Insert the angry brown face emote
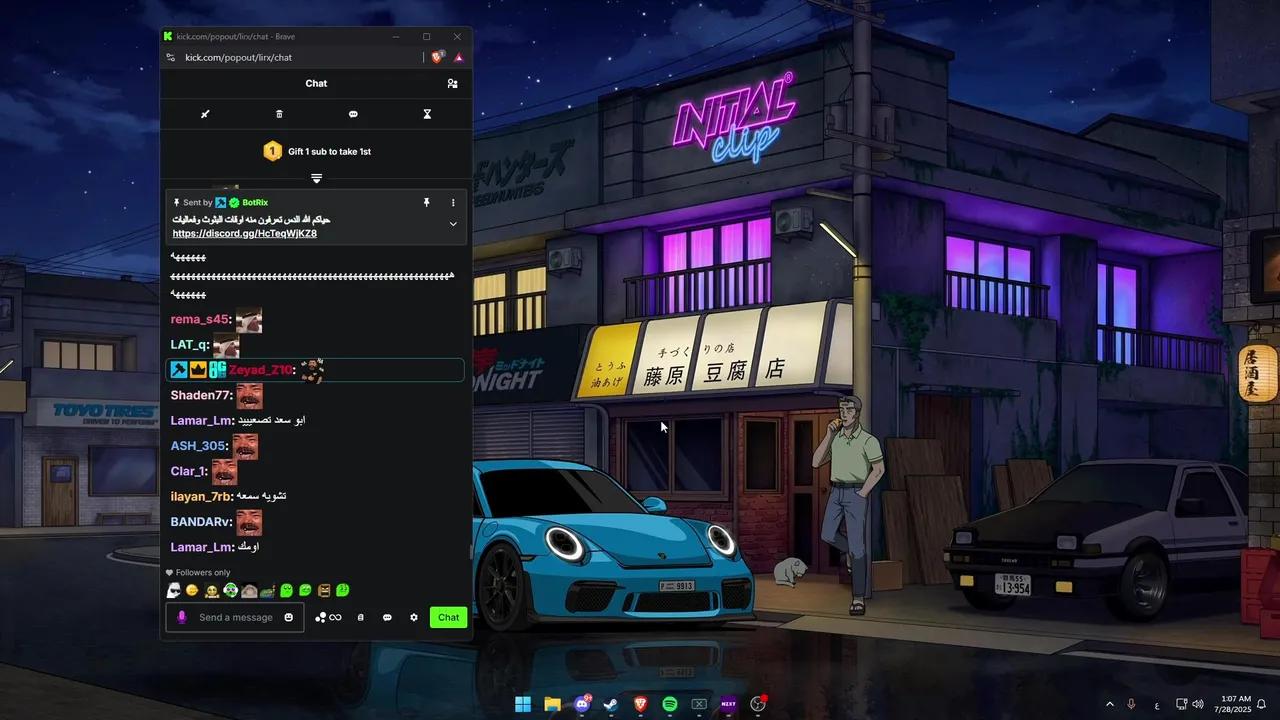 click(324, 591)
